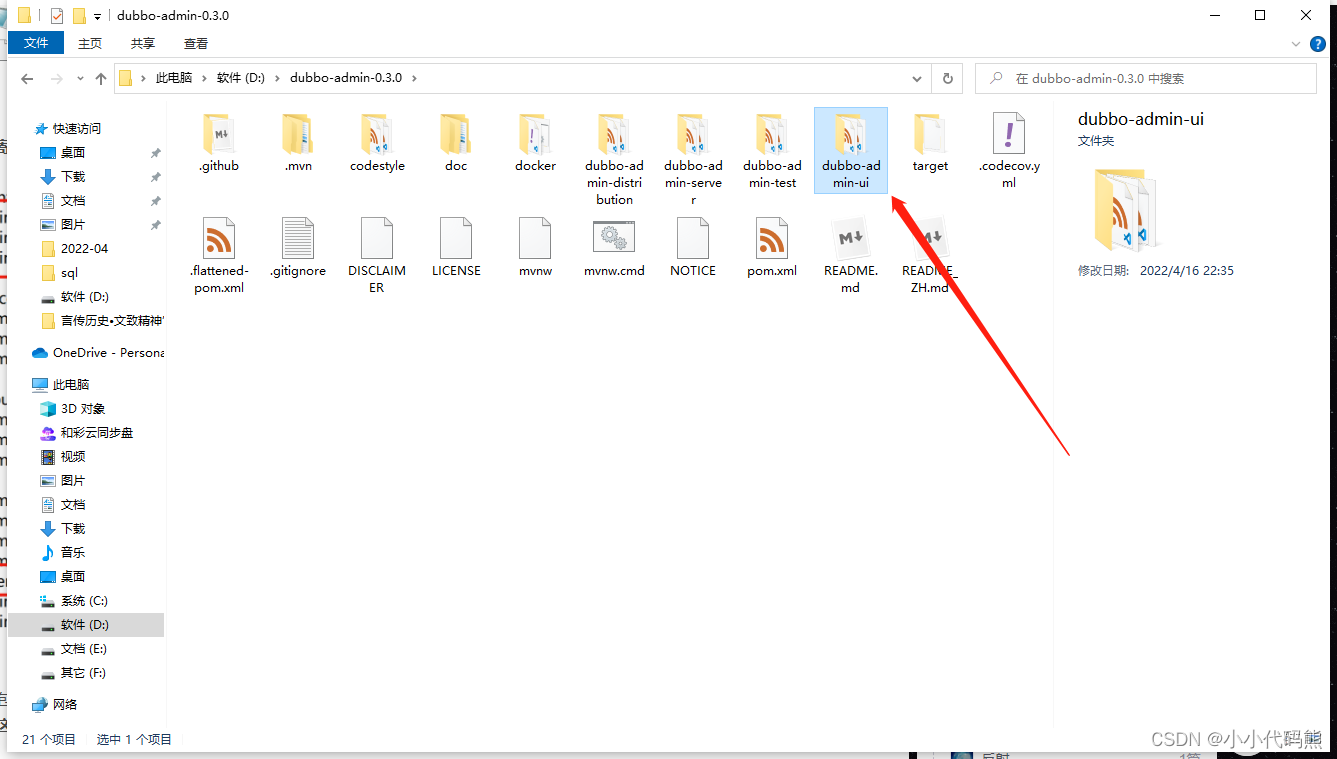
Task: Select the DISCLAIMER file
Action: pos(377,256)
